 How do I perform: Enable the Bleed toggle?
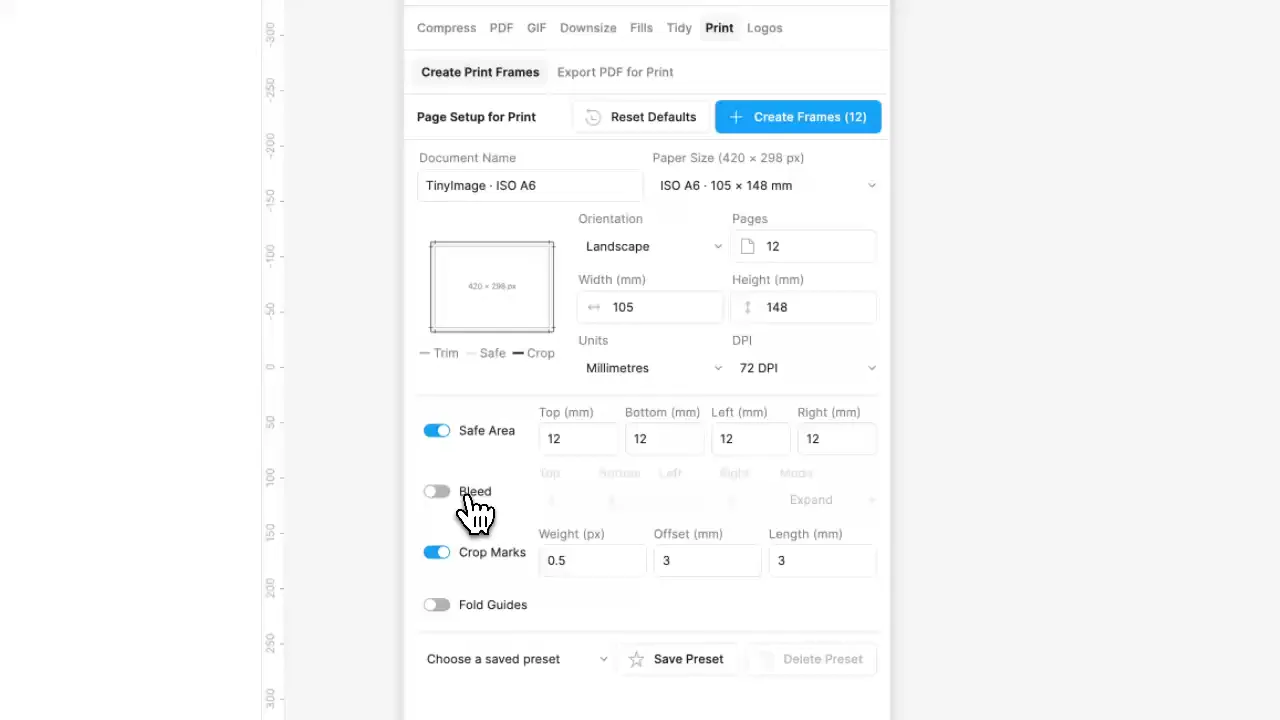click(437, 492)
